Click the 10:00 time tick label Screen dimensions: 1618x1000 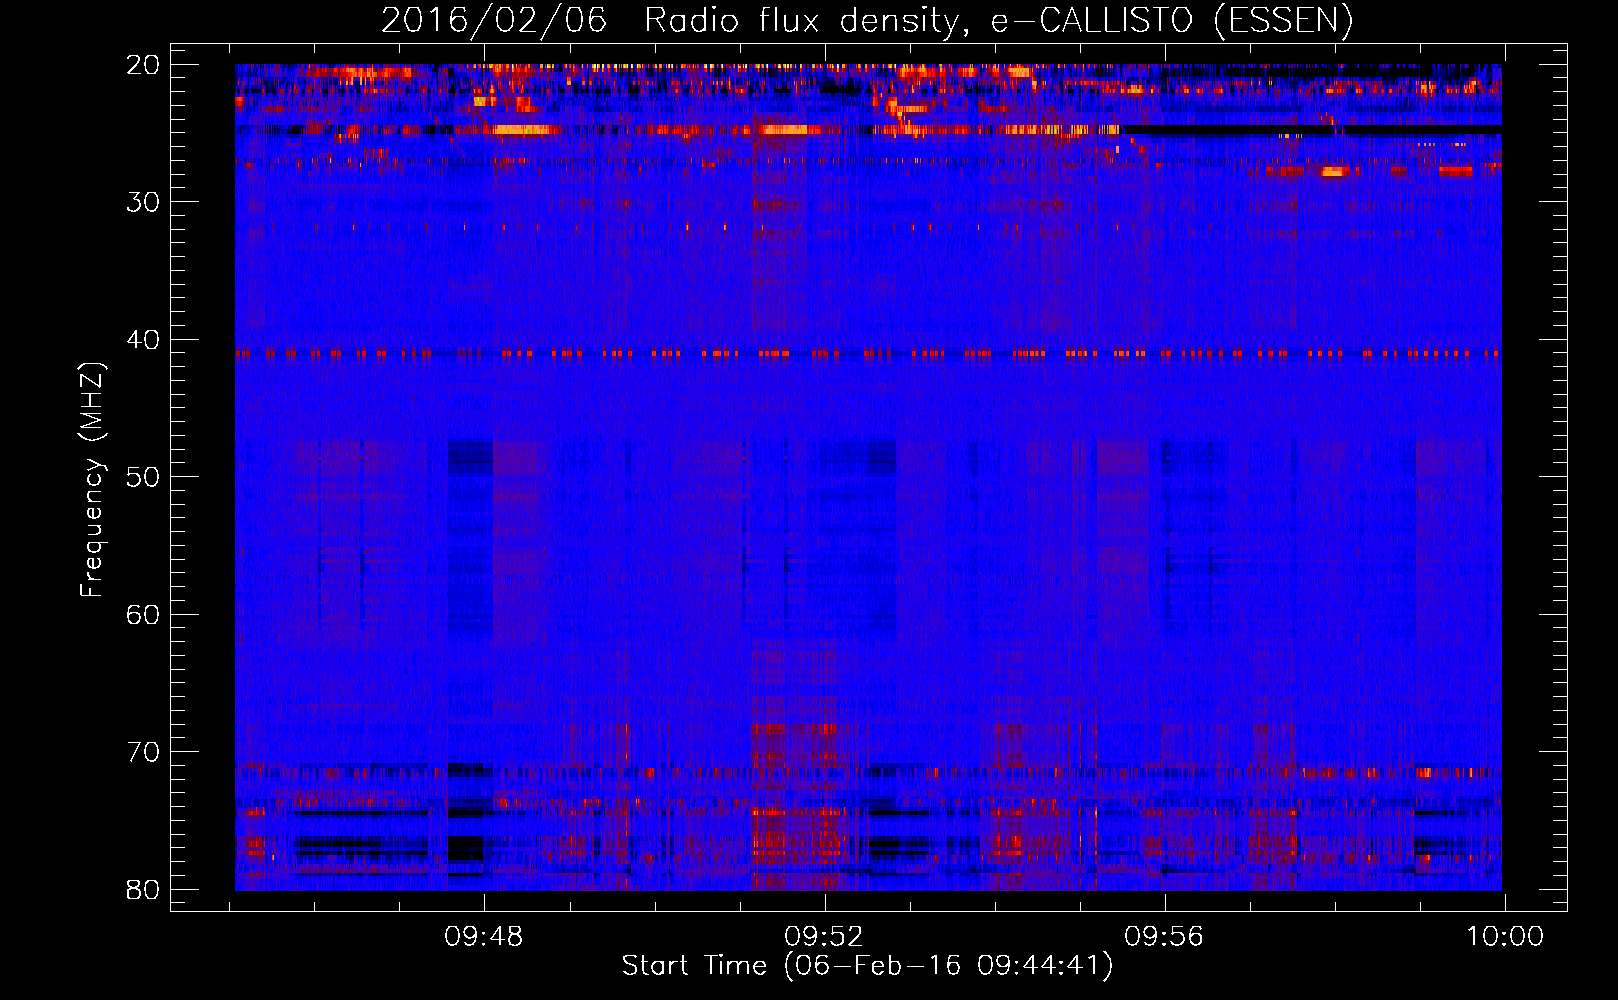click(1504, 937)
